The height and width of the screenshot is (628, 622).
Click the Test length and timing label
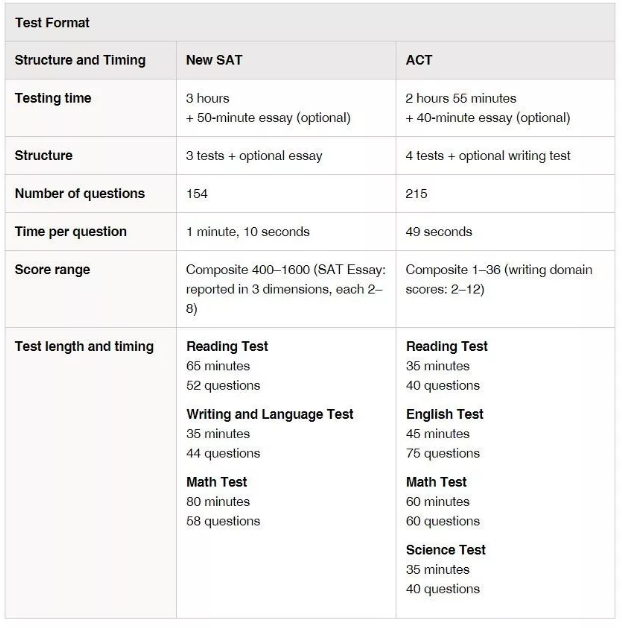click(84, 346)
